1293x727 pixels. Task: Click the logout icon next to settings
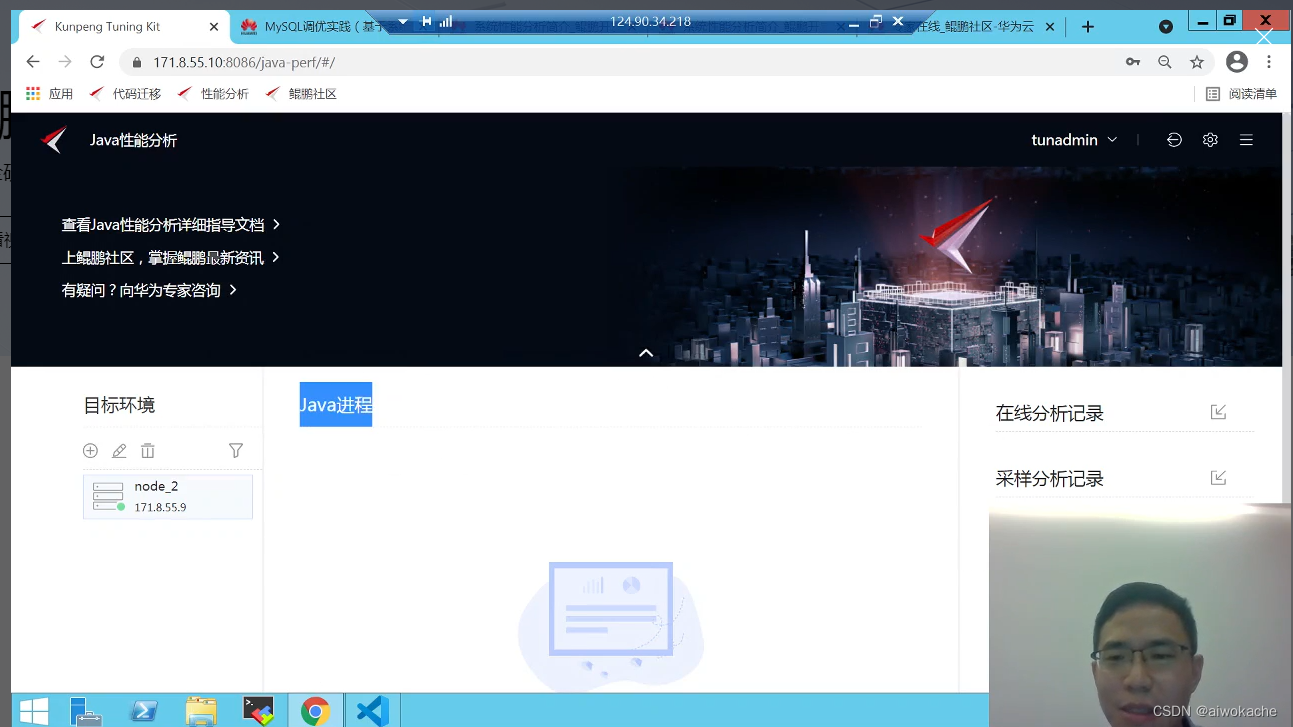(1174, 140)
